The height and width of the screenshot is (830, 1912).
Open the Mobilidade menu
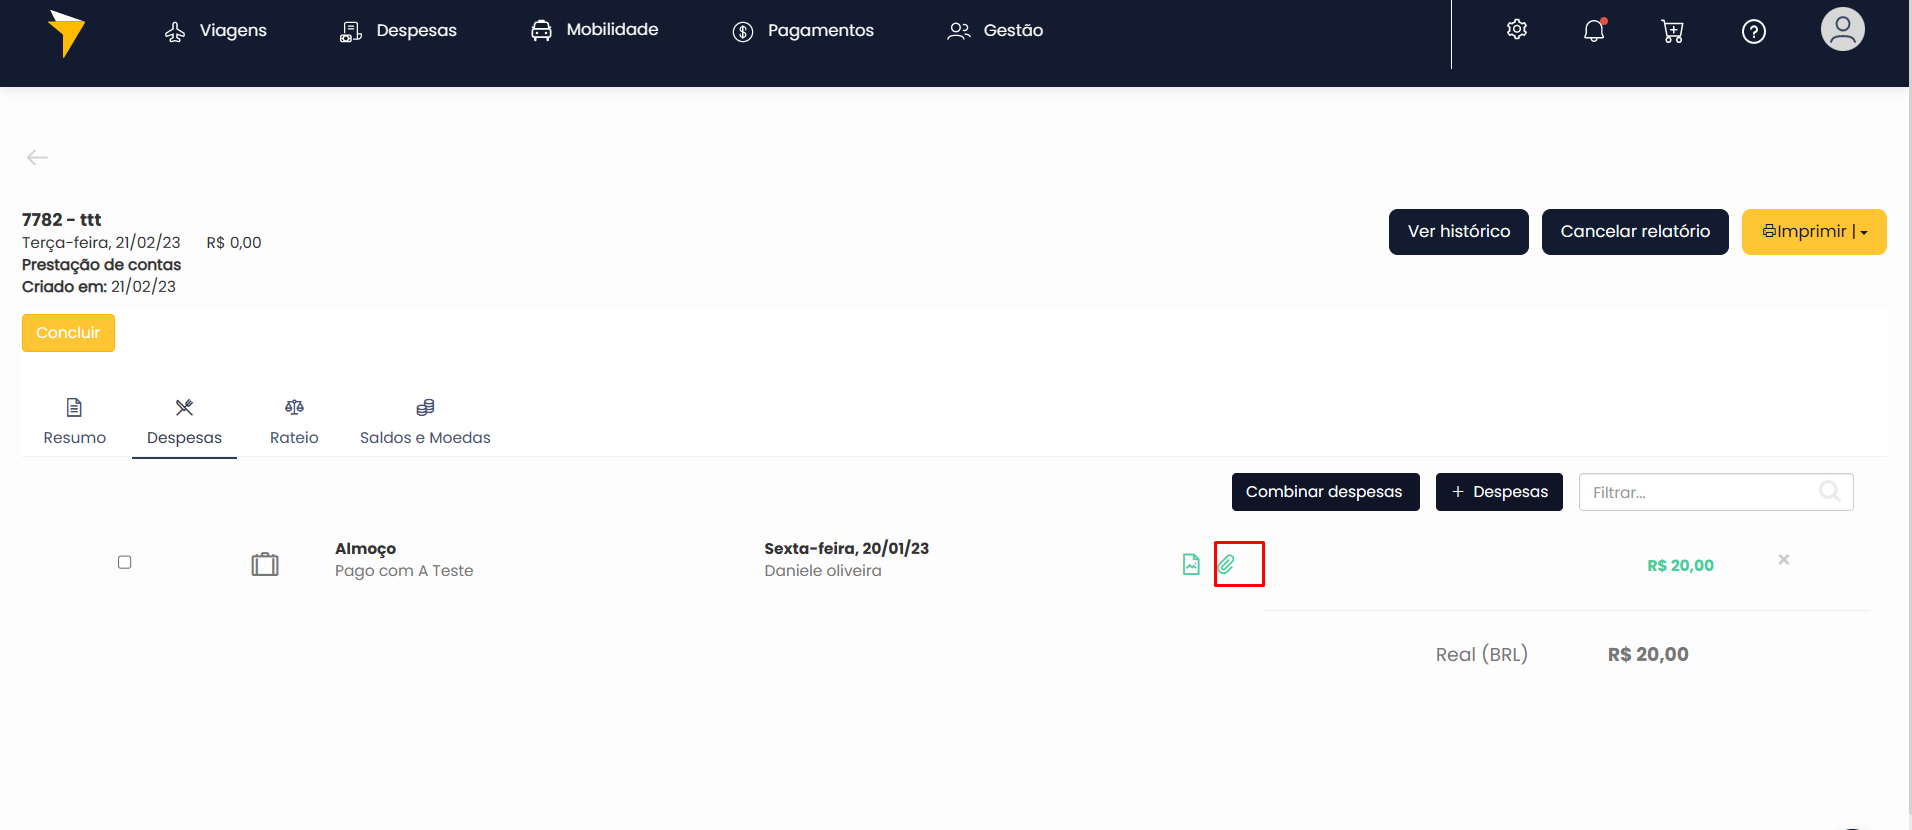coord(594,30)
